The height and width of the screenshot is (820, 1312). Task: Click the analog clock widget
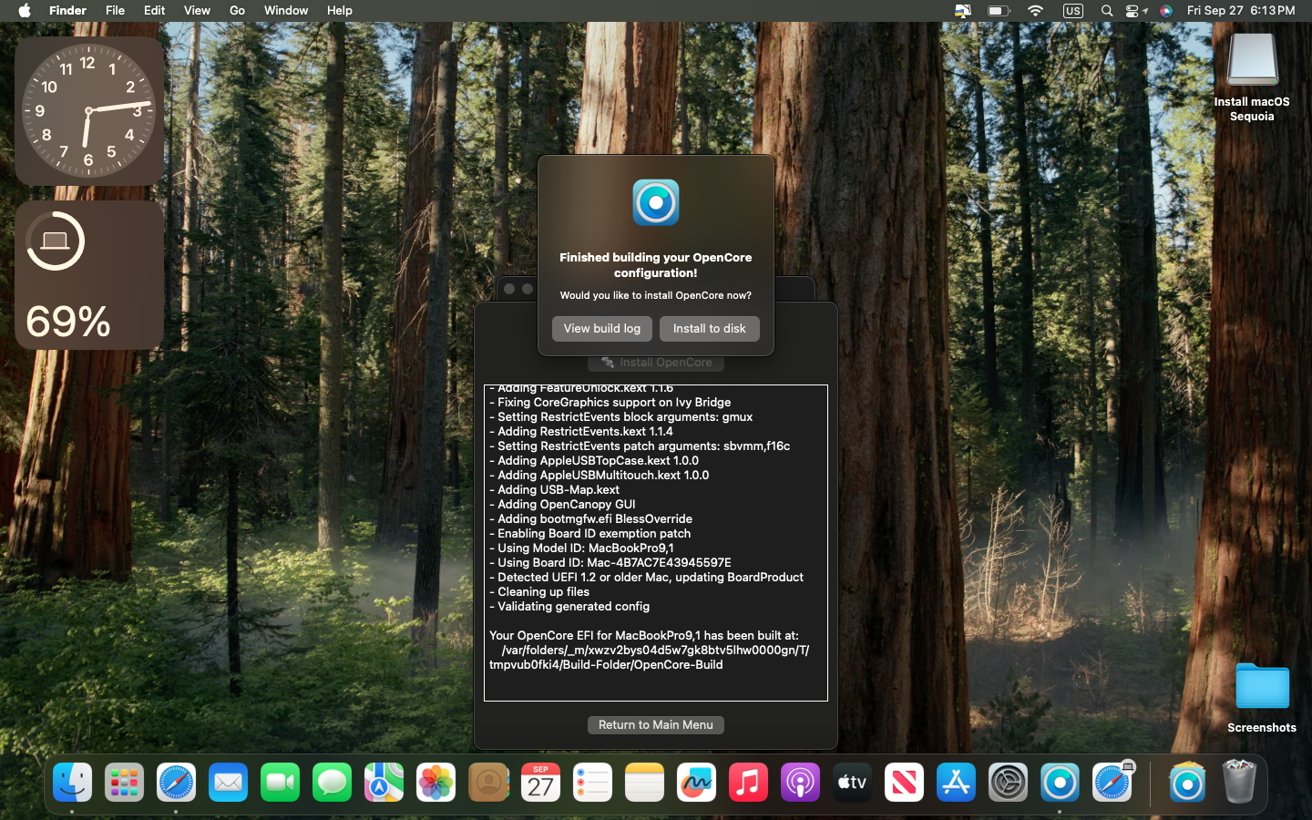coord(89,111)
